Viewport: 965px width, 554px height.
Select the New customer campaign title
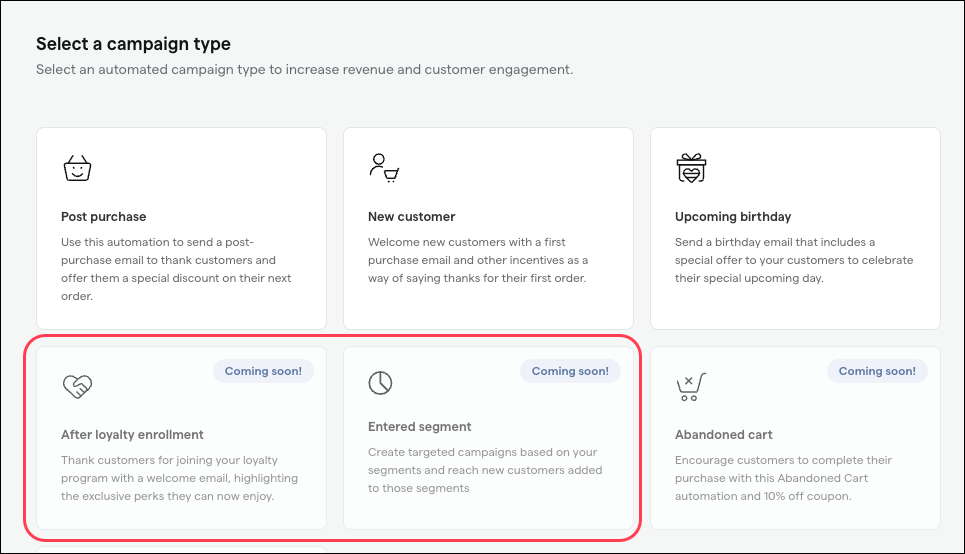pos(412,217)
